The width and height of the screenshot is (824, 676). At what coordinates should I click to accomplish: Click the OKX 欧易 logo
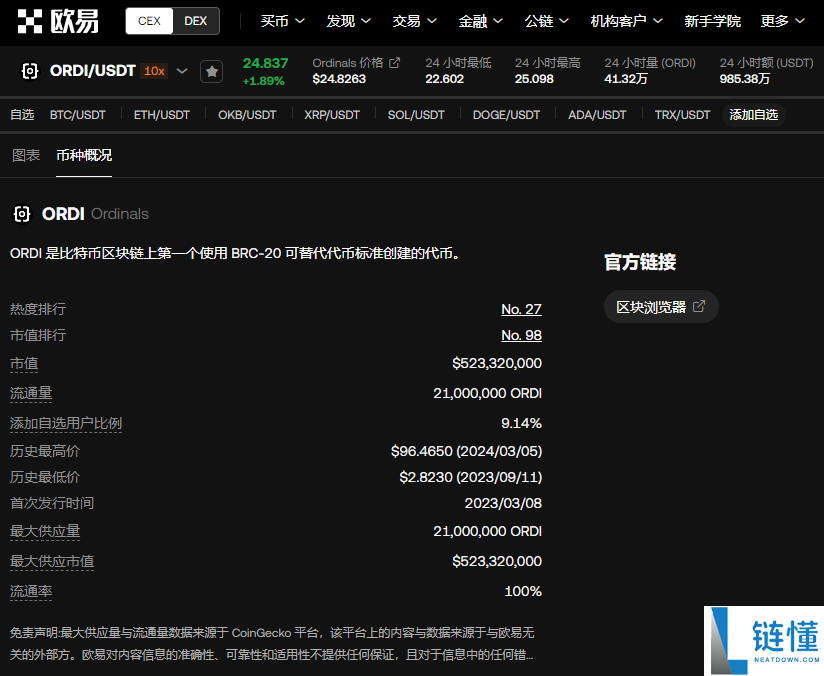pyautogui.click(x=58, y=21)
